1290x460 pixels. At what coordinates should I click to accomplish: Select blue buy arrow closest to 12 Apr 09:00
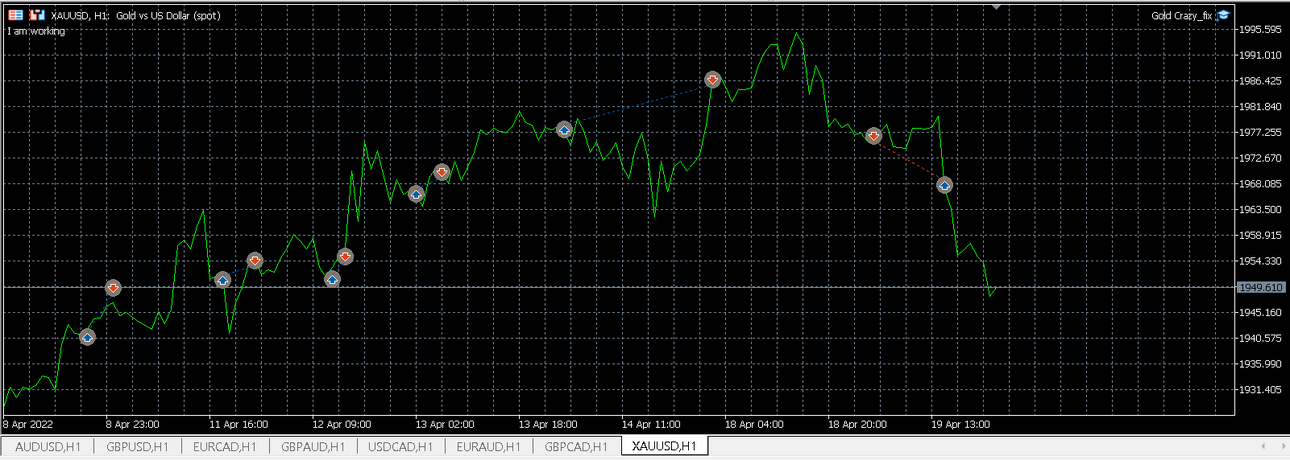[x=333, y=279]
